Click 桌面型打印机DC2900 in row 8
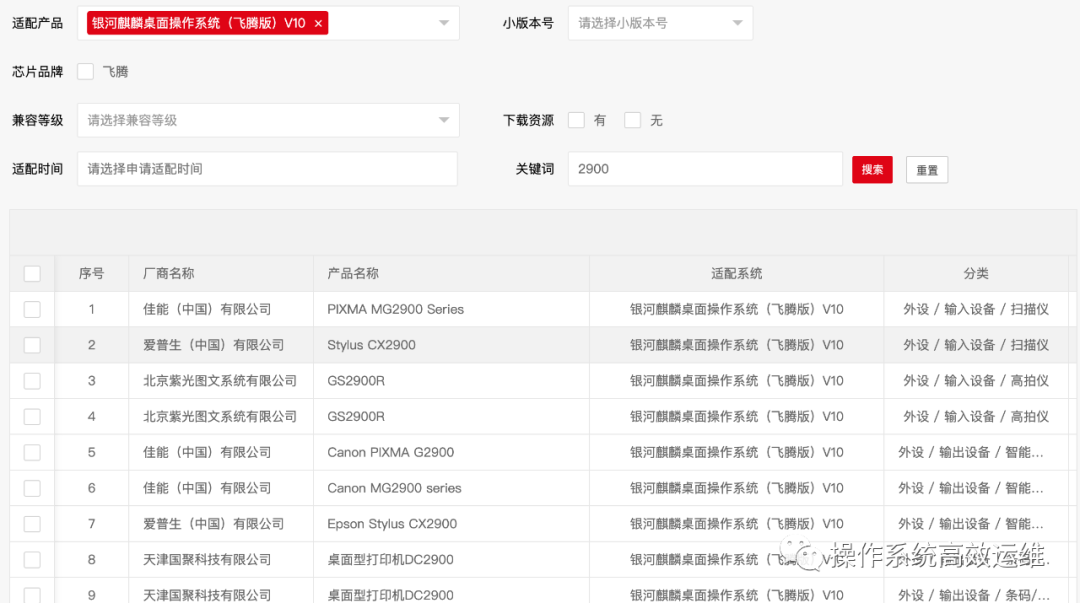1080x603 pixels. (391, 560)
